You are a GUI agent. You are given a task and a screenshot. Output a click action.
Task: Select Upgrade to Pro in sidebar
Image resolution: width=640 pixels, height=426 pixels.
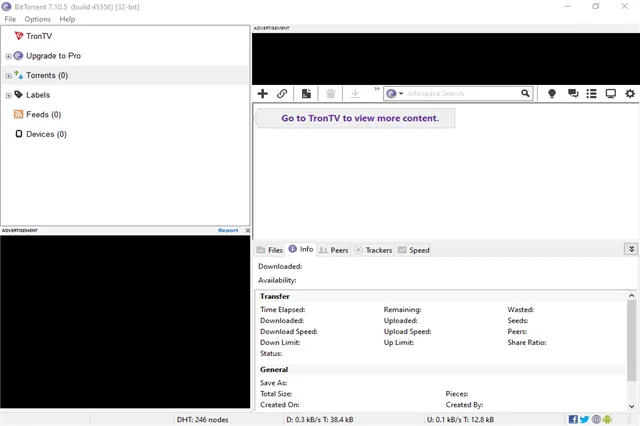(53, 55)
